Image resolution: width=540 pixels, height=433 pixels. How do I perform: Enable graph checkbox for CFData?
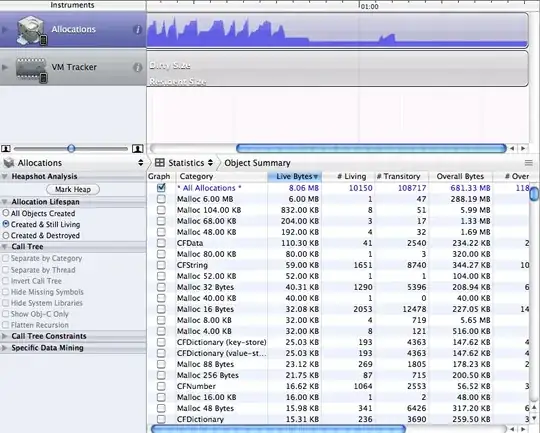[x=161, y=243]
